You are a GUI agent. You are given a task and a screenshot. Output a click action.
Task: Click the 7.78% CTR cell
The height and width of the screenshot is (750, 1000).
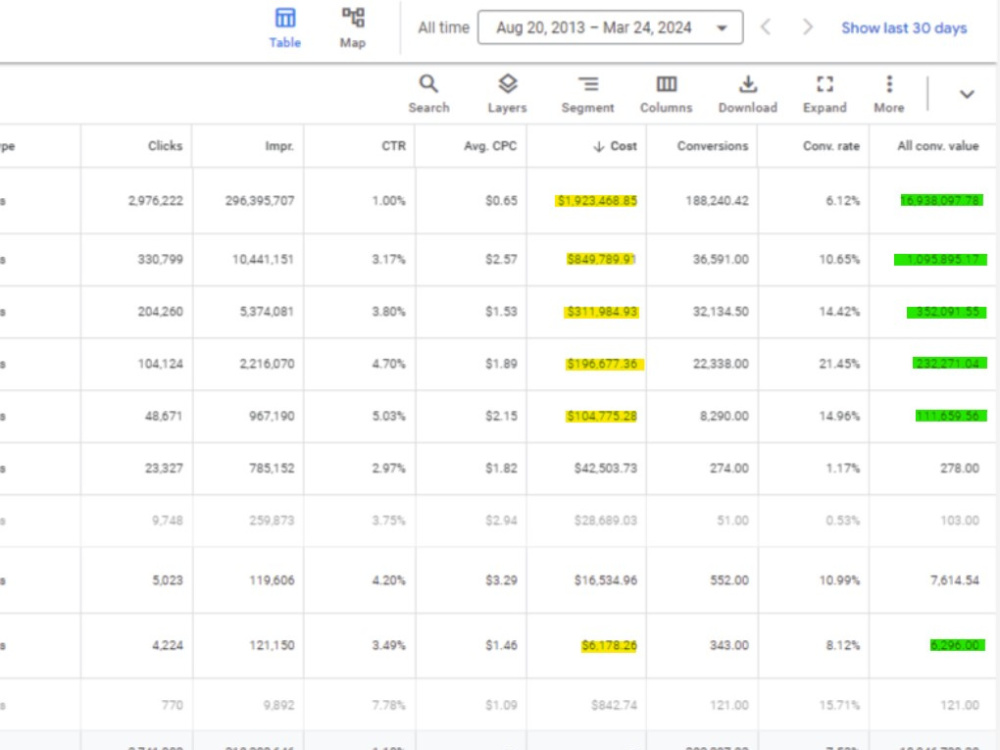point(388,705)
